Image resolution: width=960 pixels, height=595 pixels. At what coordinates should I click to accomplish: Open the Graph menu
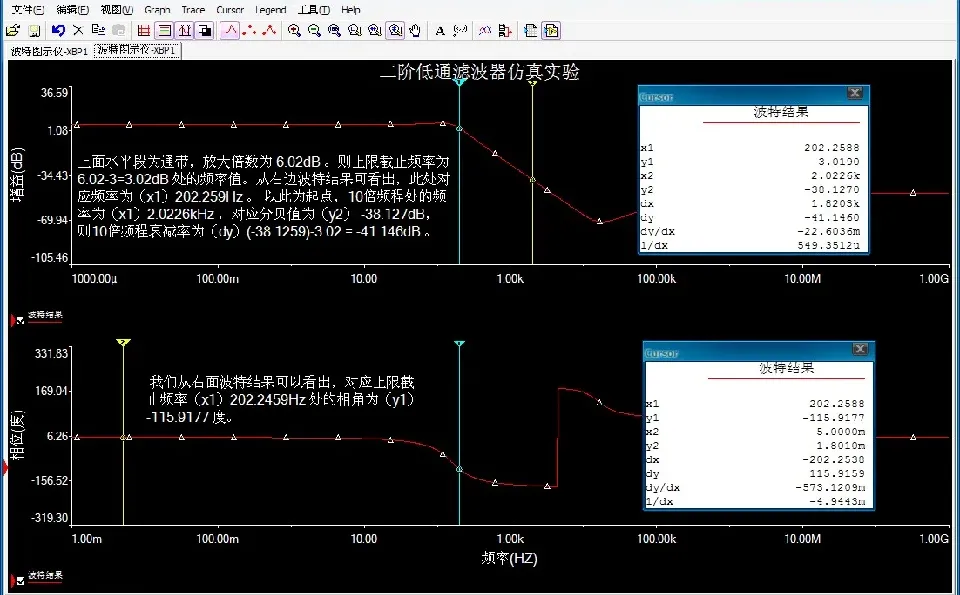[x=157, y=10]
